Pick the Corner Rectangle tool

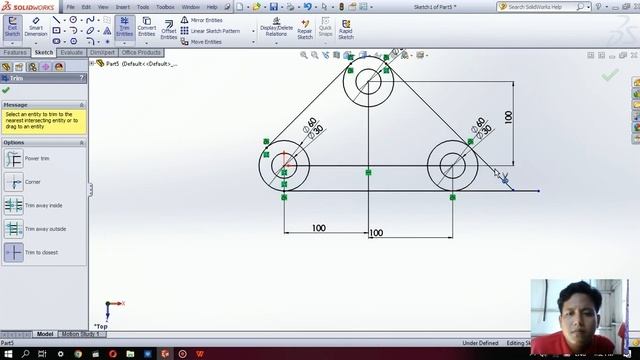[56, 31]
